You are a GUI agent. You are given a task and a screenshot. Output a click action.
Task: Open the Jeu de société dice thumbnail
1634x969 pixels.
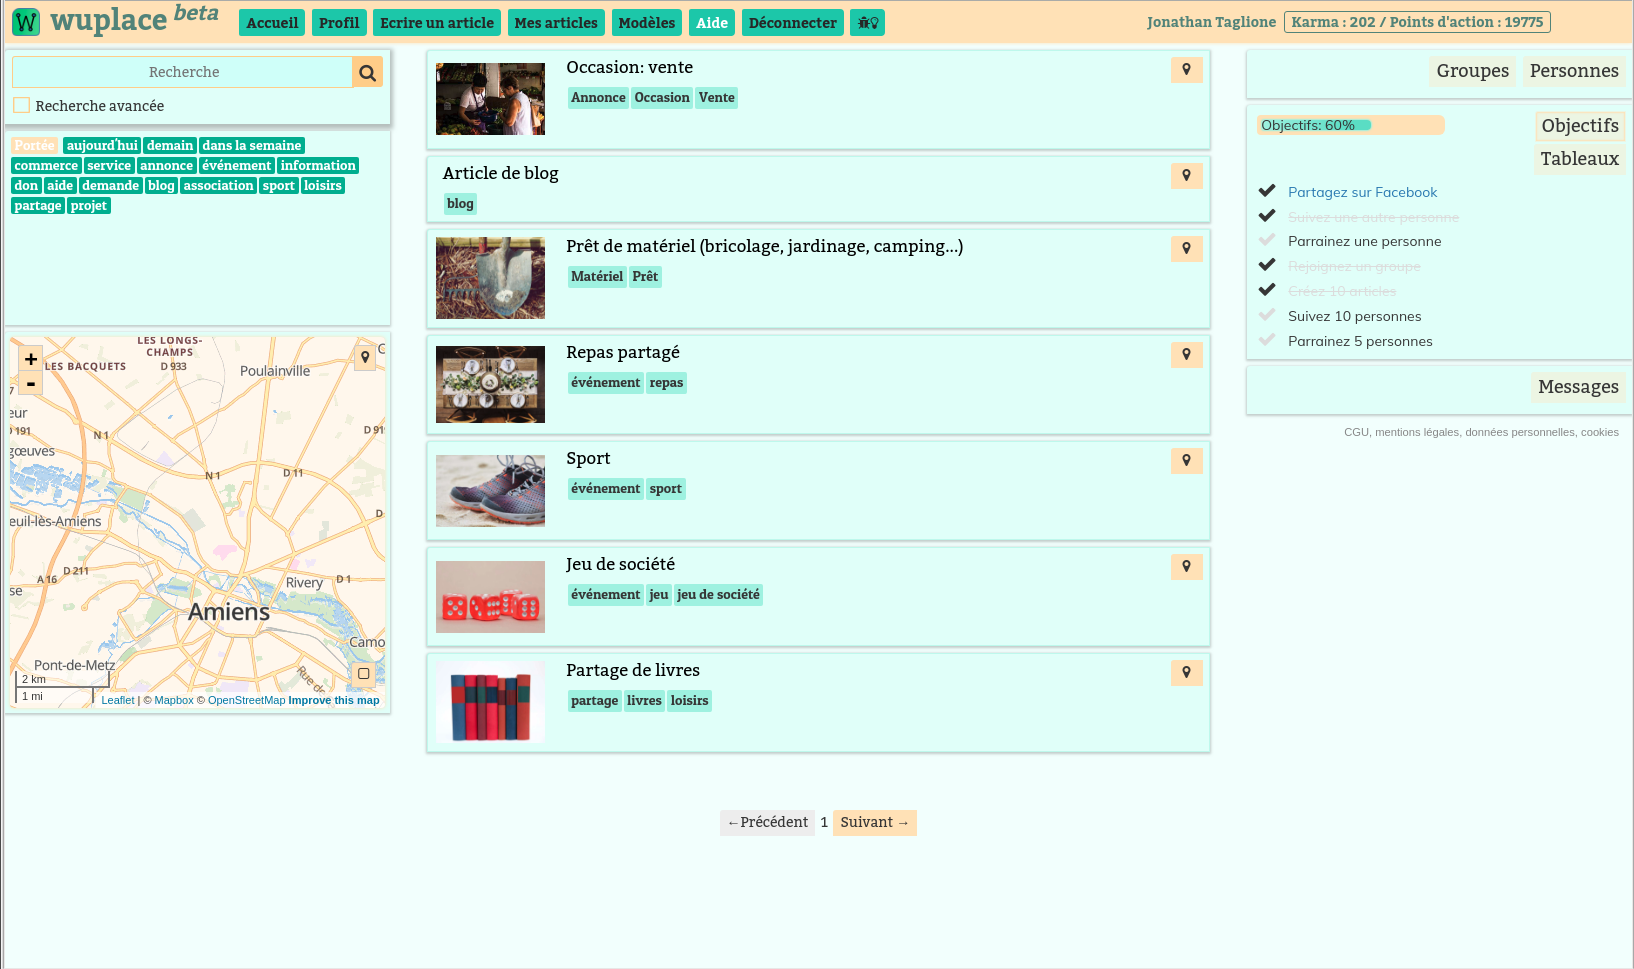click(490, 597)
